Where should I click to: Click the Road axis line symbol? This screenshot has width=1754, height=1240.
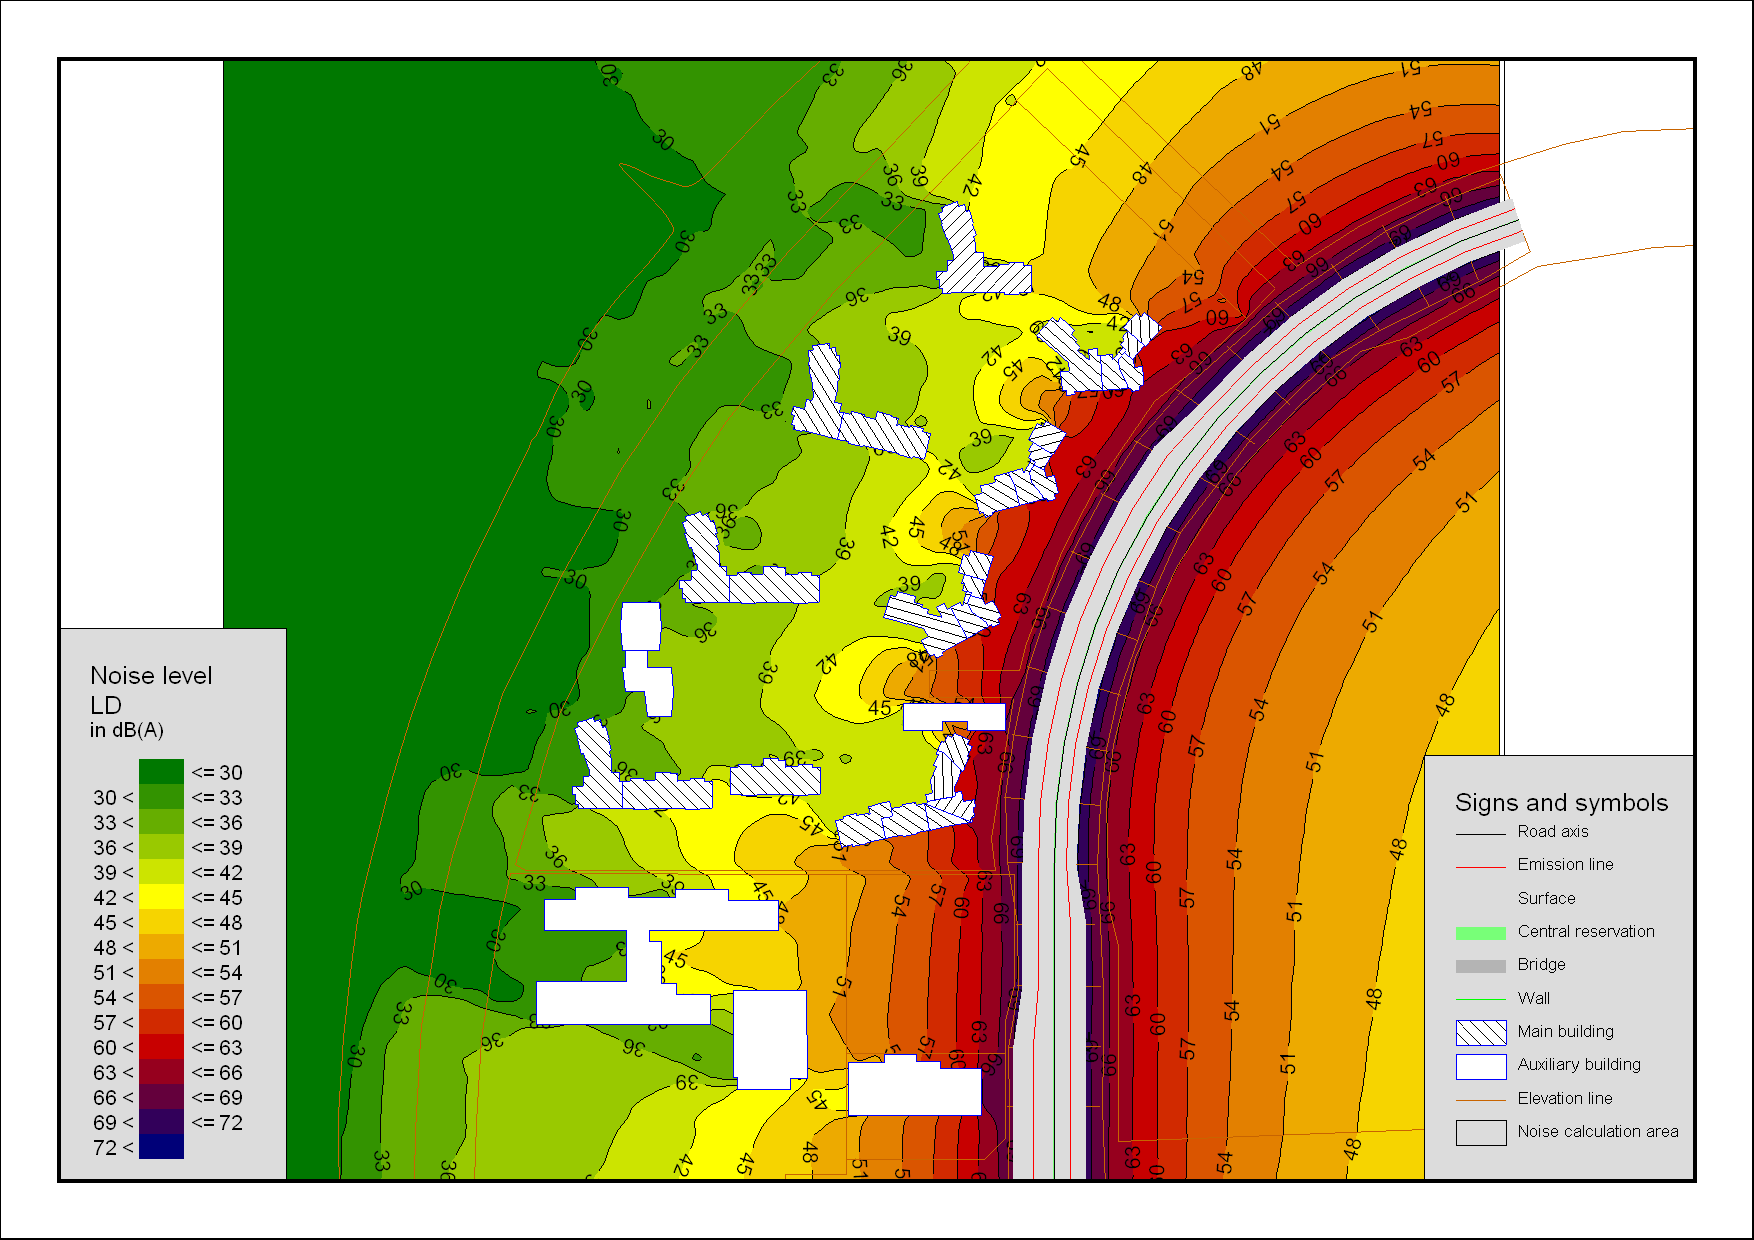pos(1481,834)
